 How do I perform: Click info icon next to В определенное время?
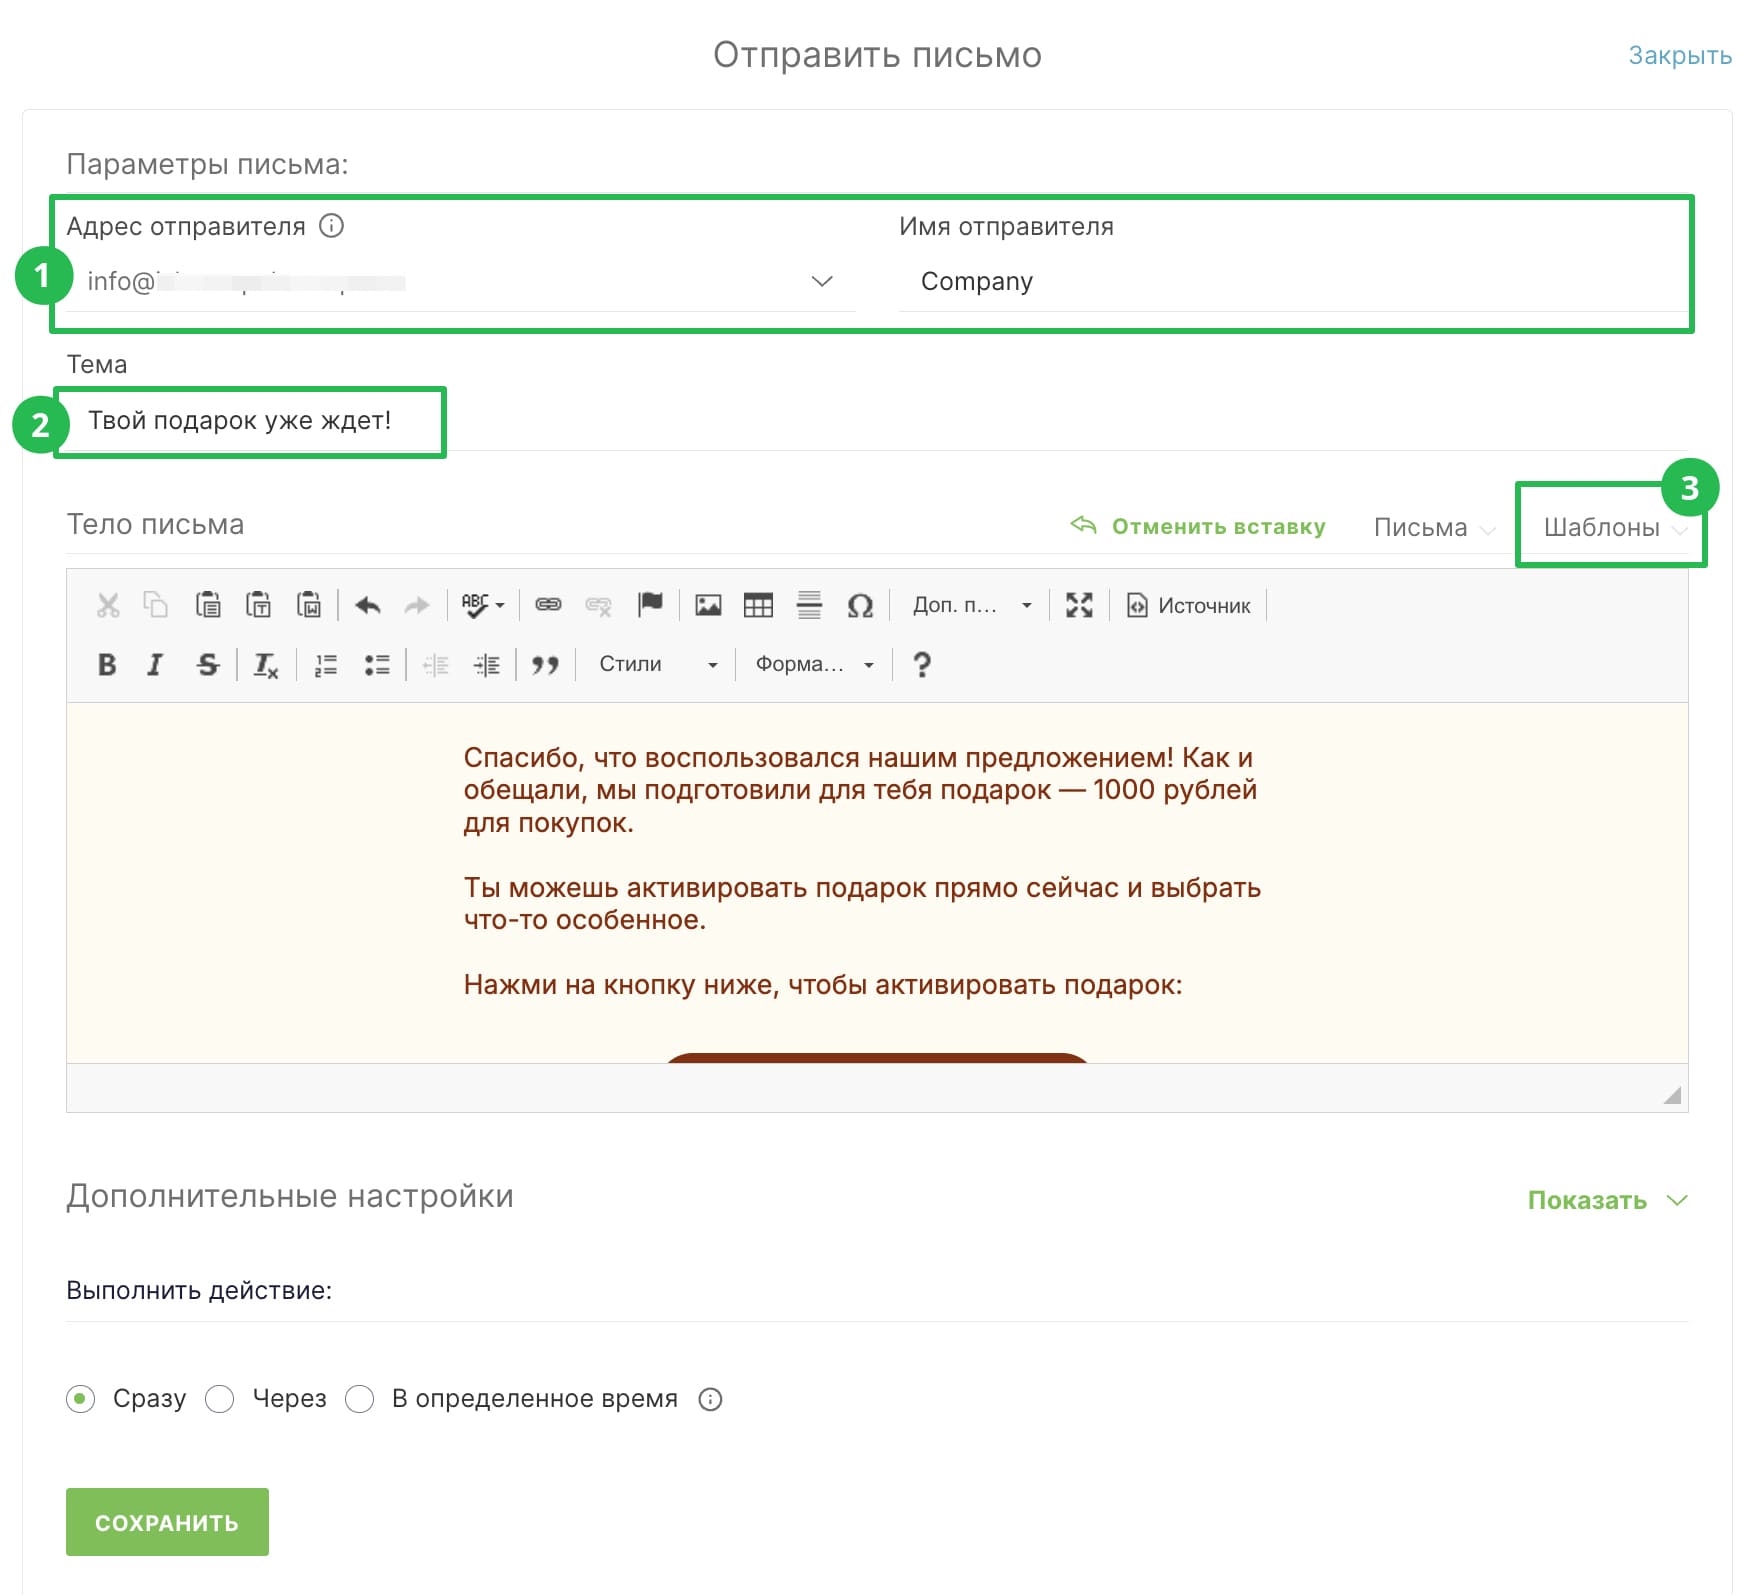tap(710, 1399)
